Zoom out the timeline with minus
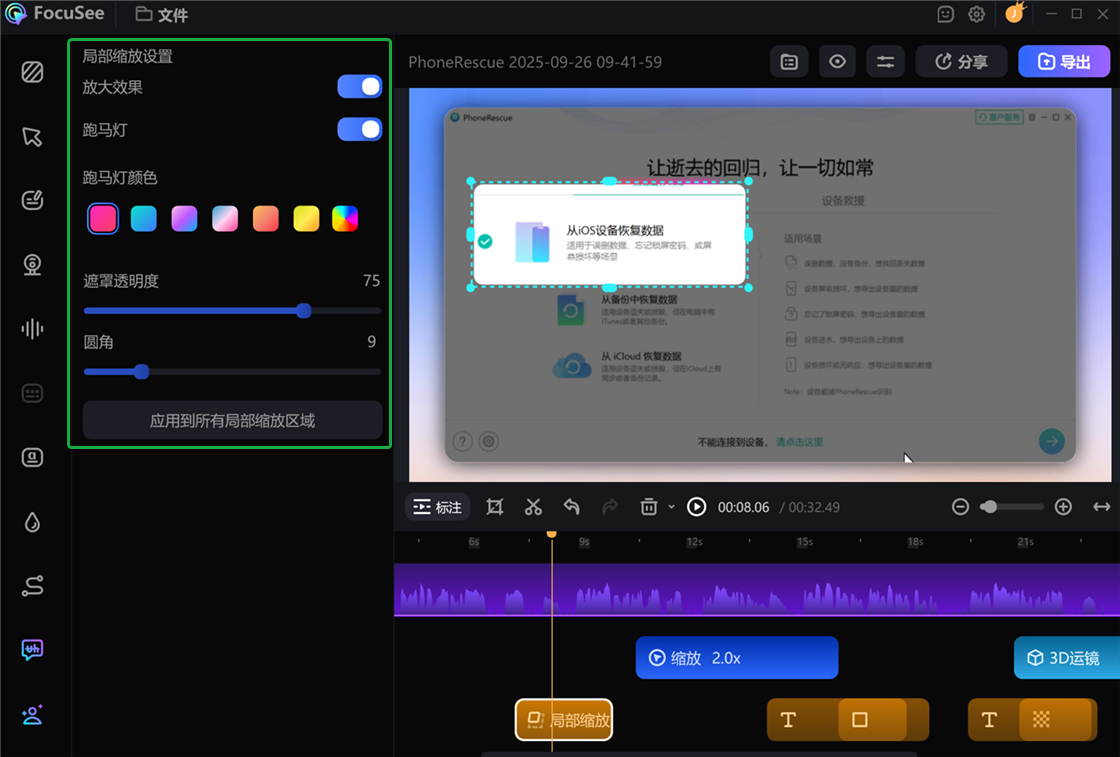The image size is (1120, 757). pos(961,507)
